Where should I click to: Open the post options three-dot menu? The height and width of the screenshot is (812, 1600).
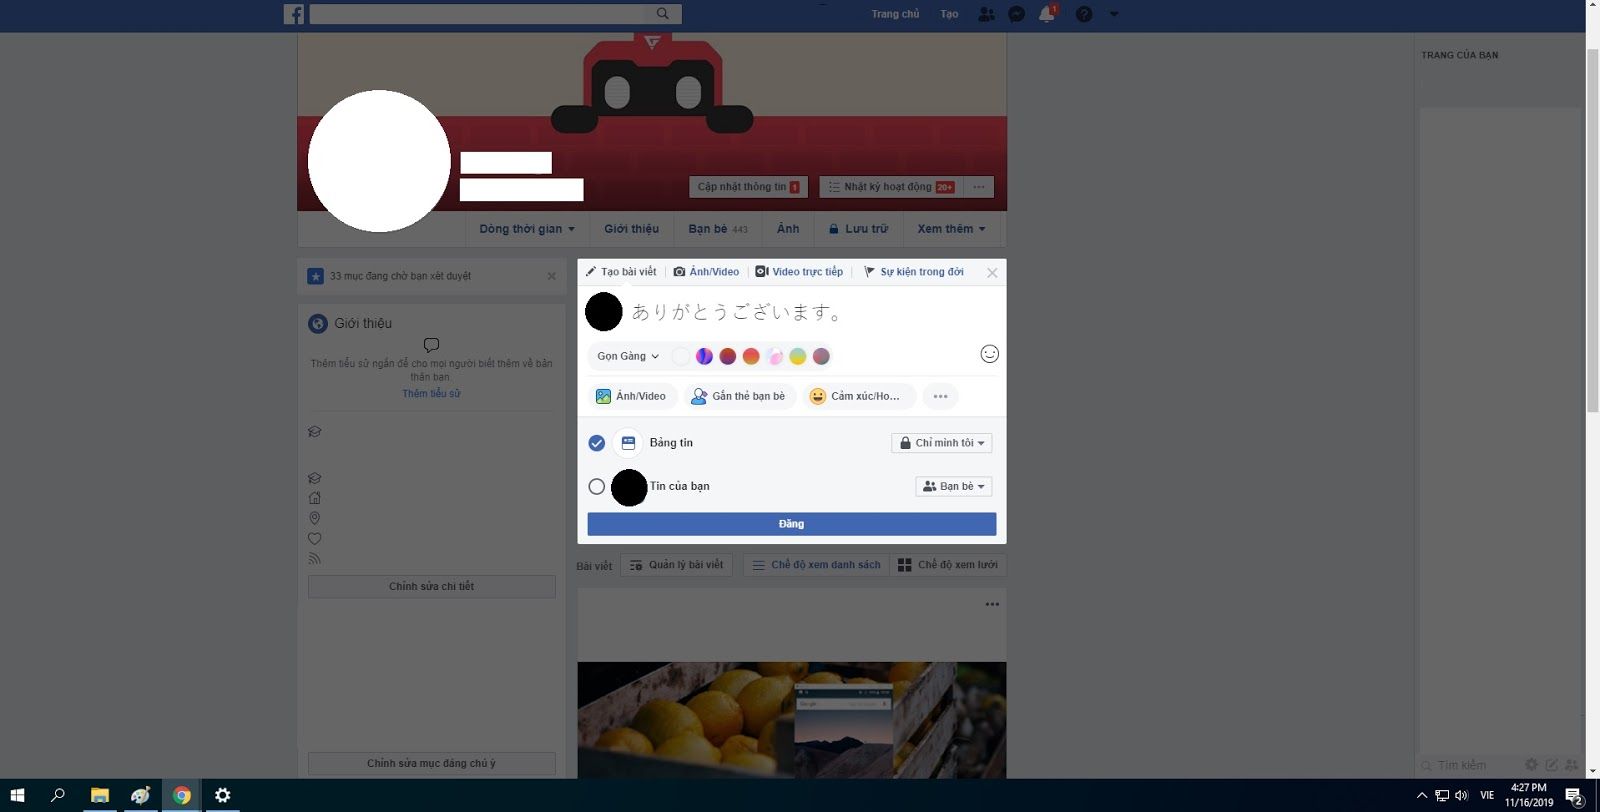(992, 604)
